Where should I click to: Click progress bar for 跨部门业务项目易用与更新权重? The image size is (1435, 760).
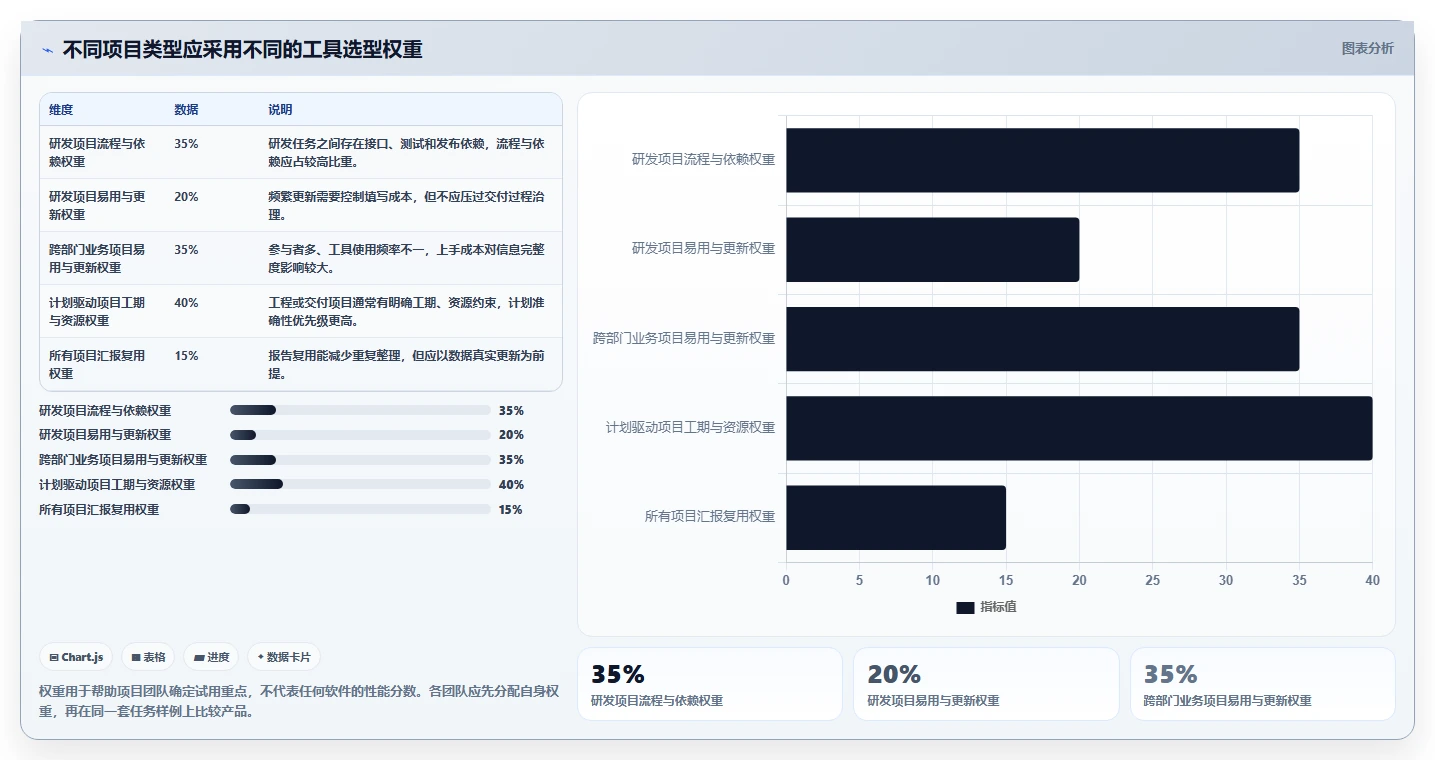360,460
